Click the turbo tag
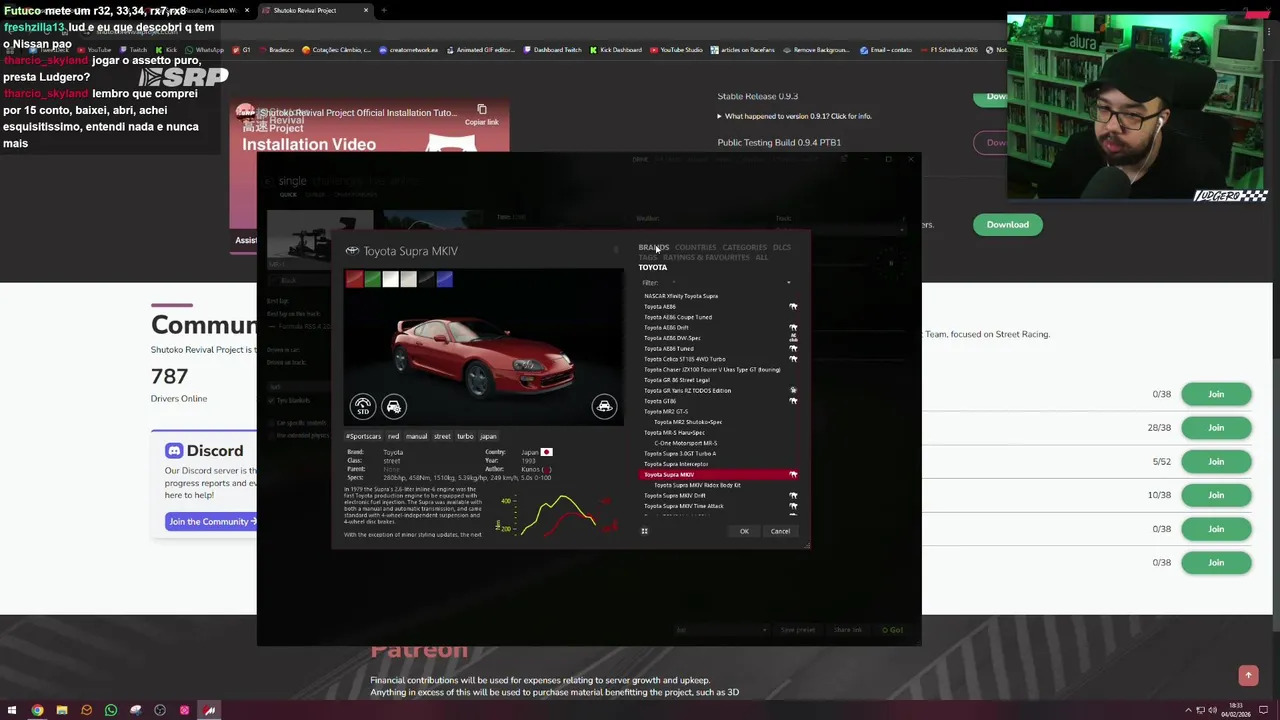 [465, 436]
